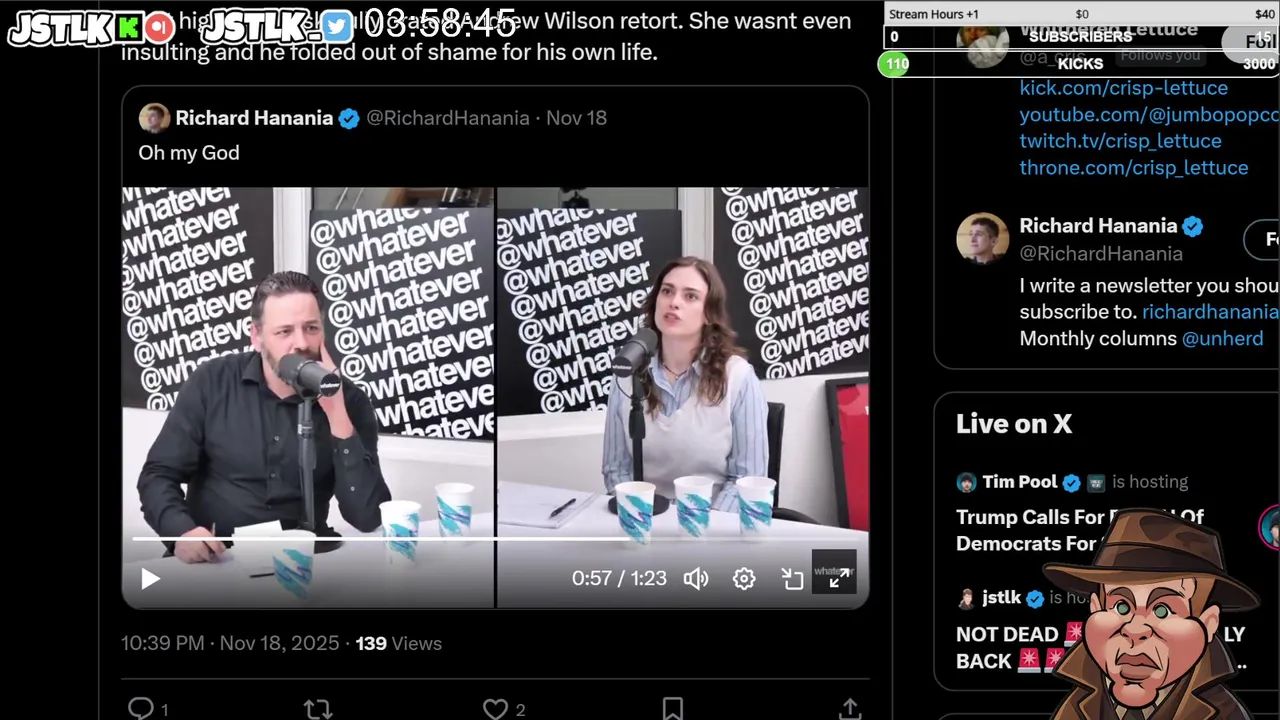Toggle picture-in-picture mode for the video

pos(792,579)
